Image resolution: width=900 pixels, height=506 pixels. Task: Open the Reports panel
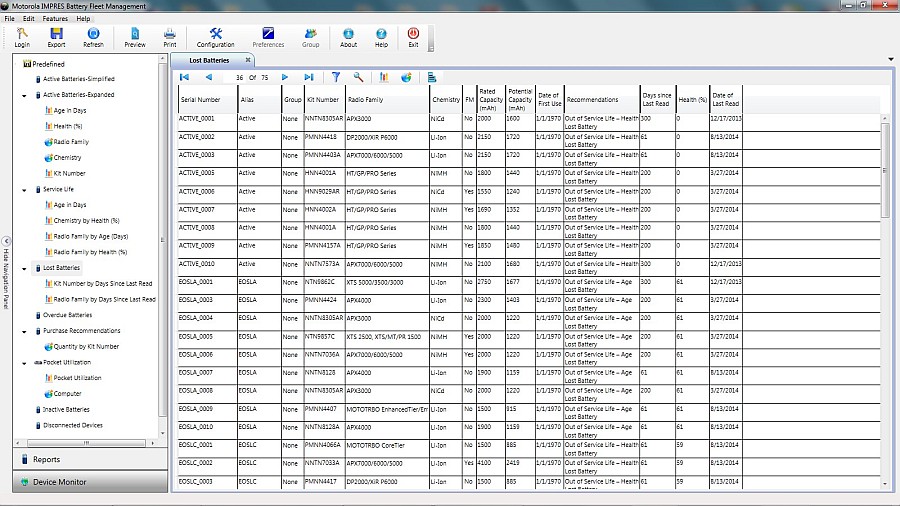coord(90,459)
